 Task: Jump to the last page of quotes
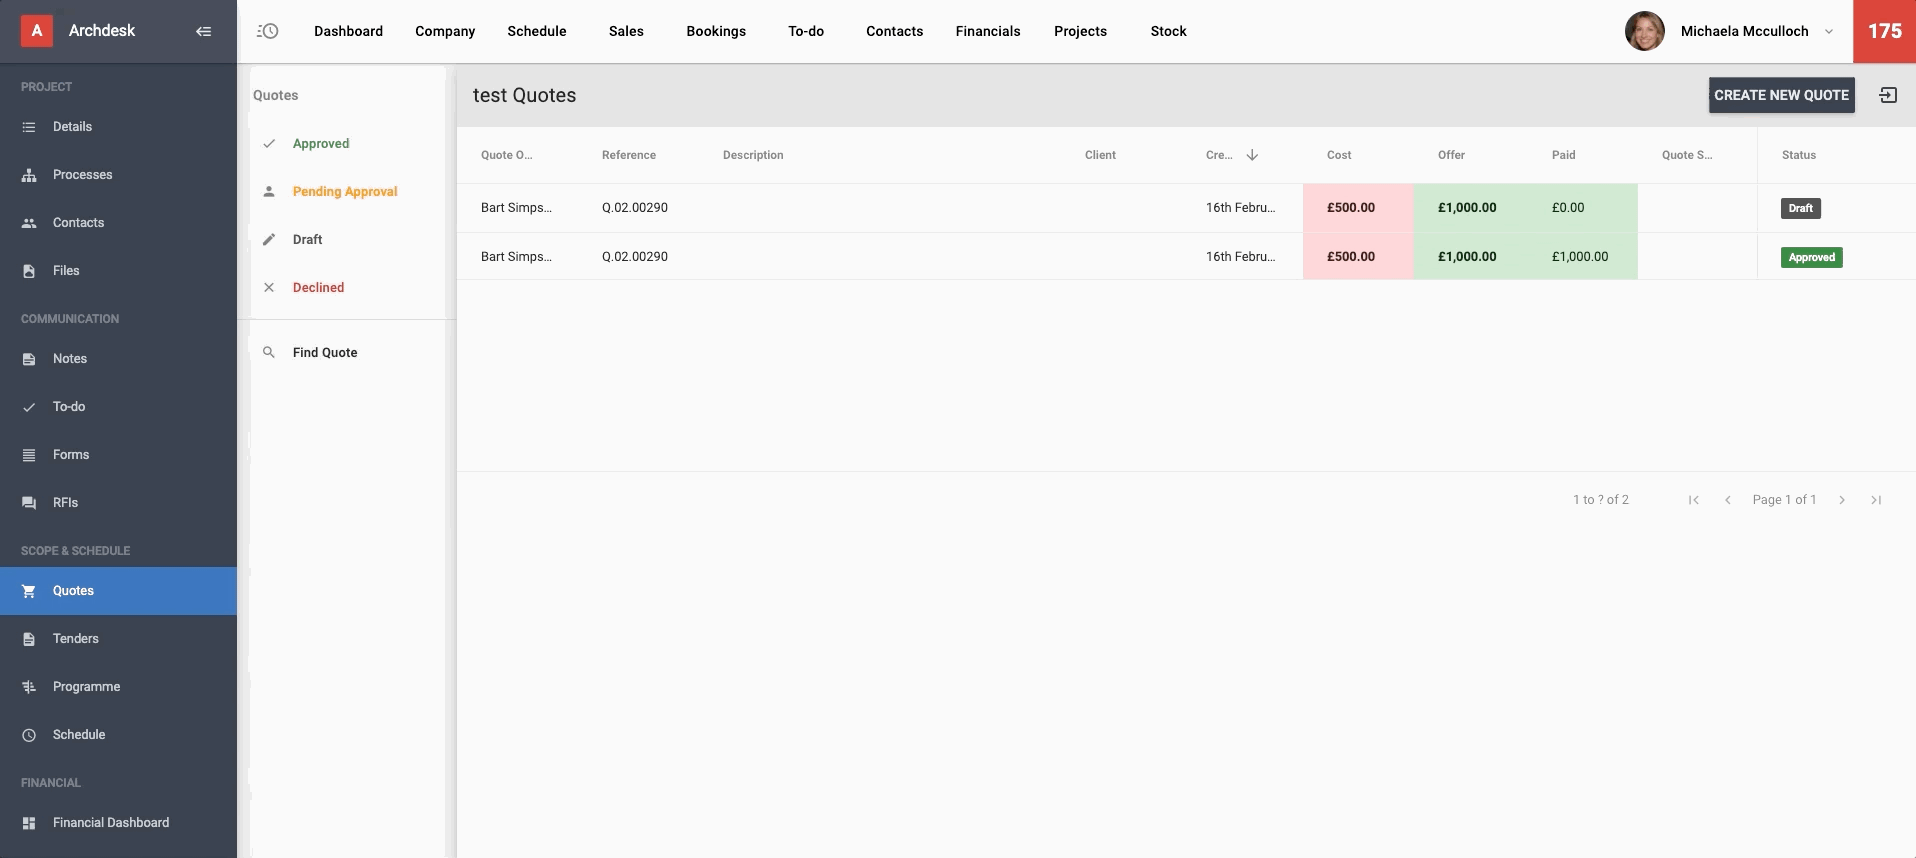point(1876,500)
